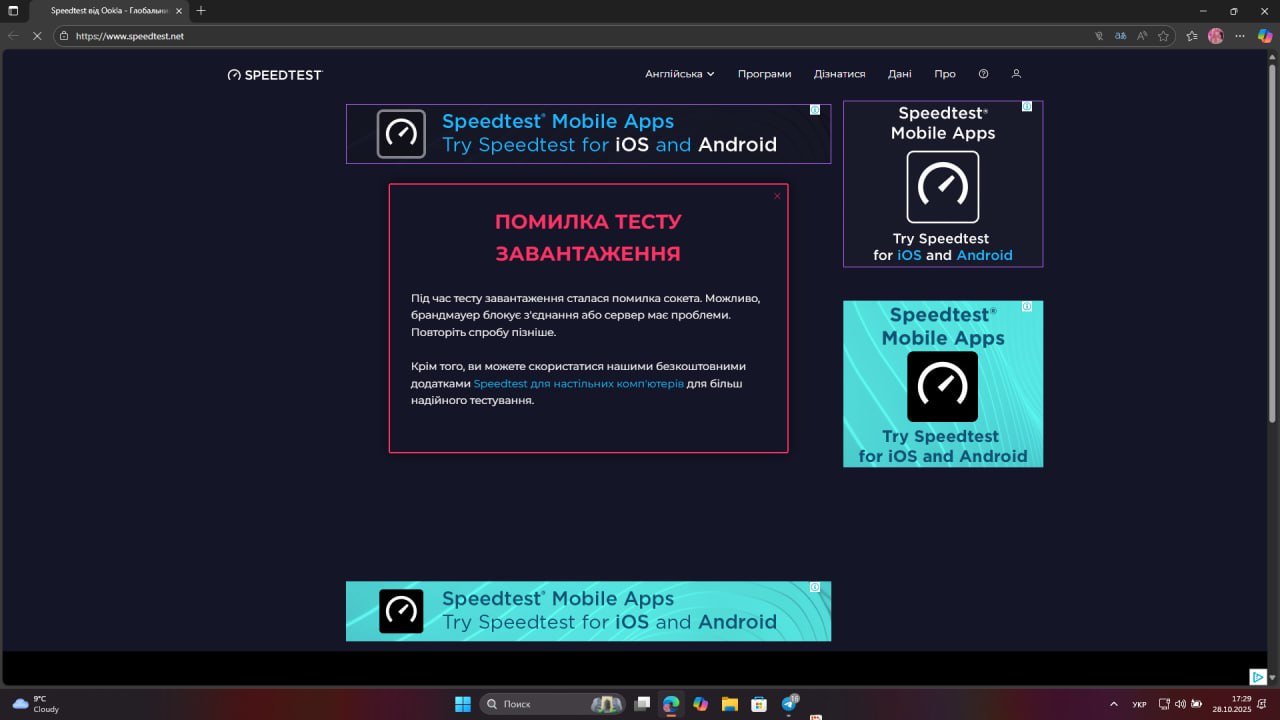Click the AdChoices icon at page bottom right

[1259, 677]
